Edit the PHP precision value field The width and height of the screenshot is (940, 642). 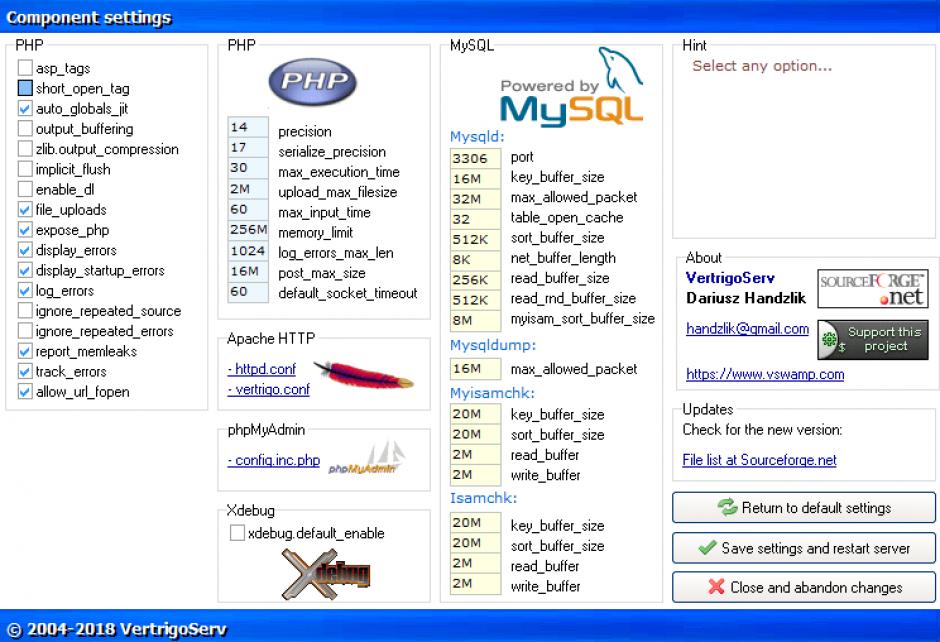pyautogui.click(x=248, y=127)
